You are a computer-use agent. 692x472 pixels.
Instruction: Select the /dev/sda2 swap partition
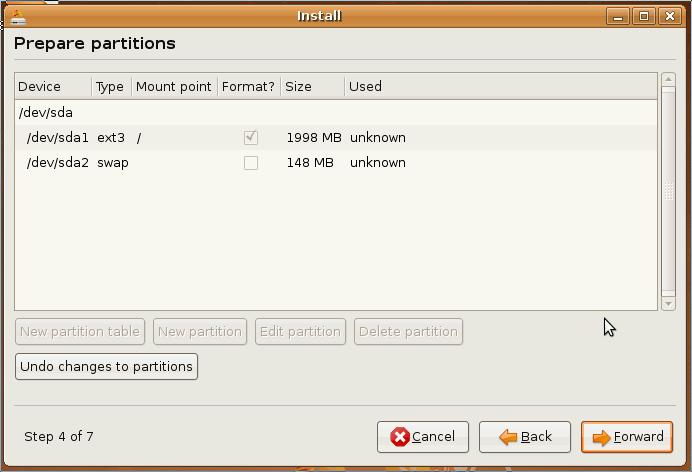tap(58, 163)
